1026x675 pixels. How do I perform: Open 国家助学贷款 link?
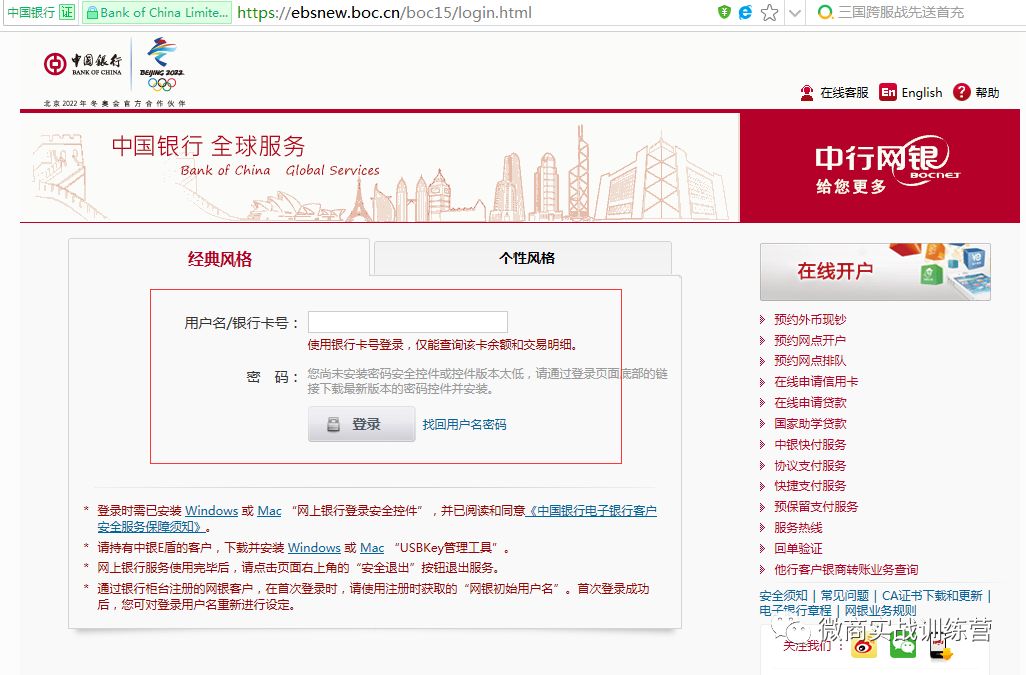pos(810,423)
